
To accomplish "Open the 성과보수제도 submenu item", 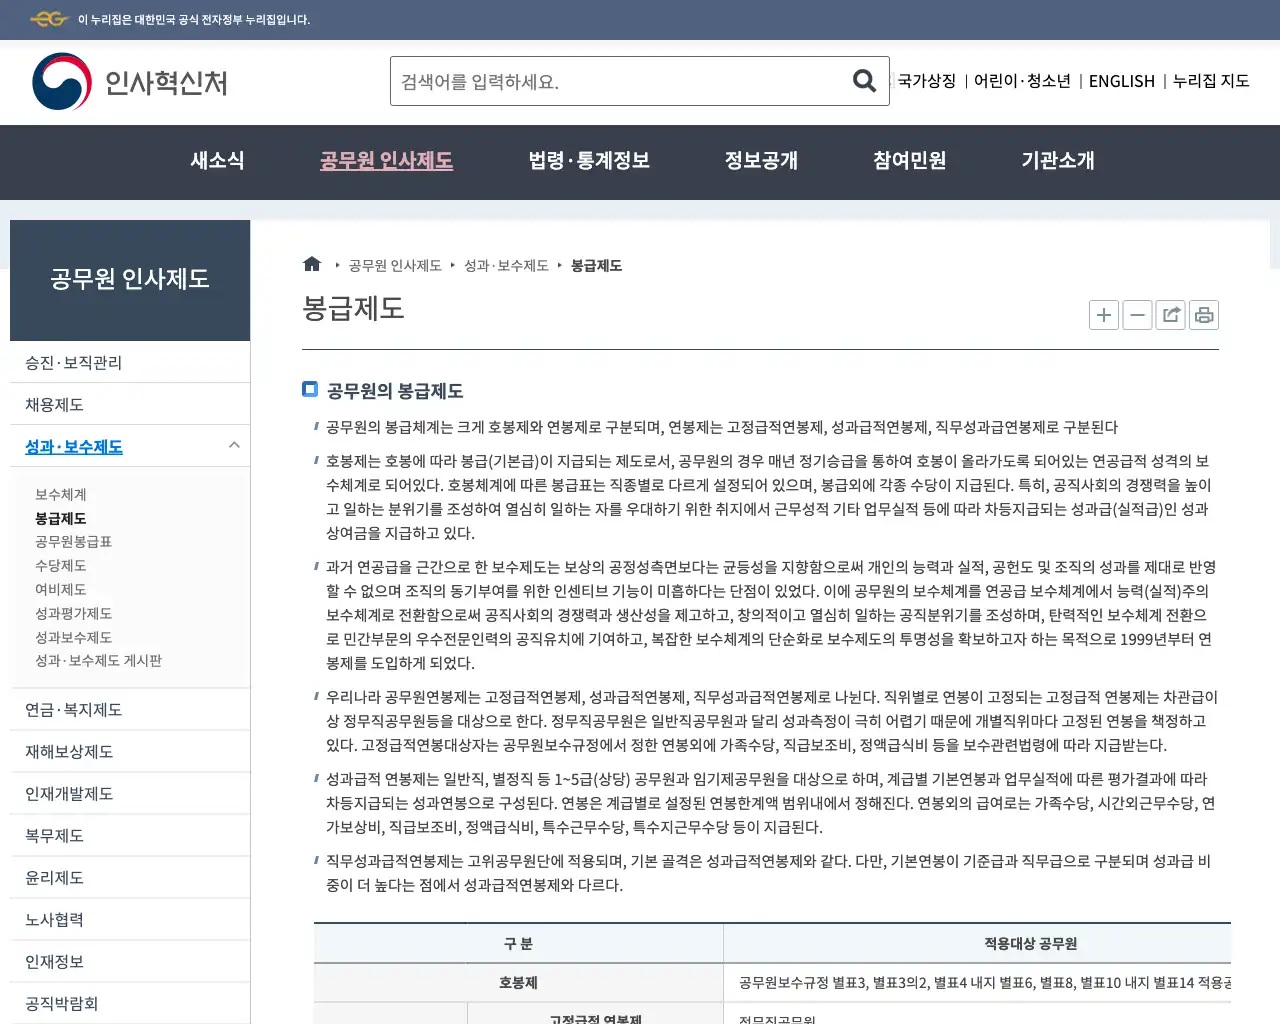I will point(73,637).
